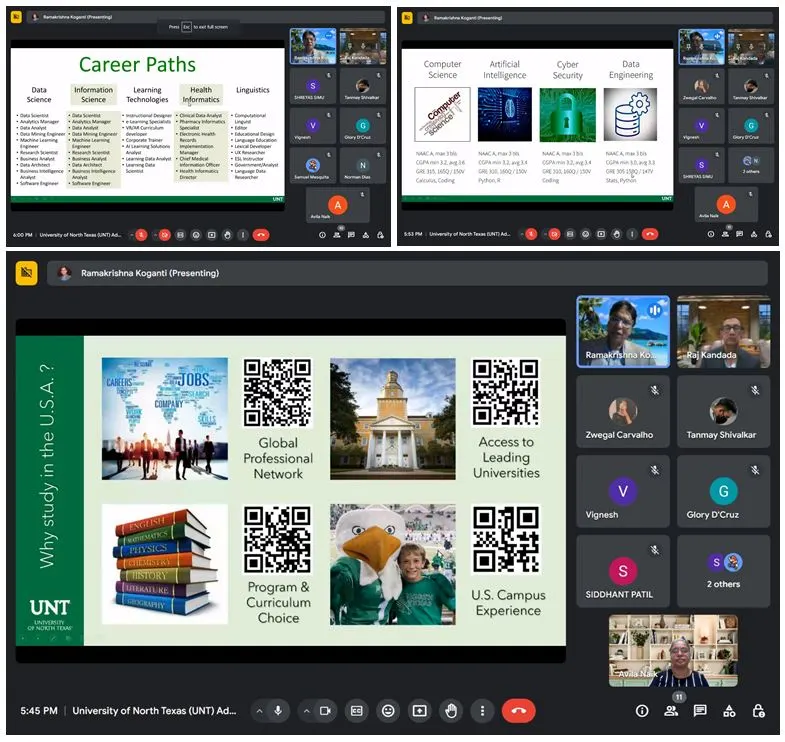Toggle captions in the 6:00 PM meeting

tap(181, 235)
